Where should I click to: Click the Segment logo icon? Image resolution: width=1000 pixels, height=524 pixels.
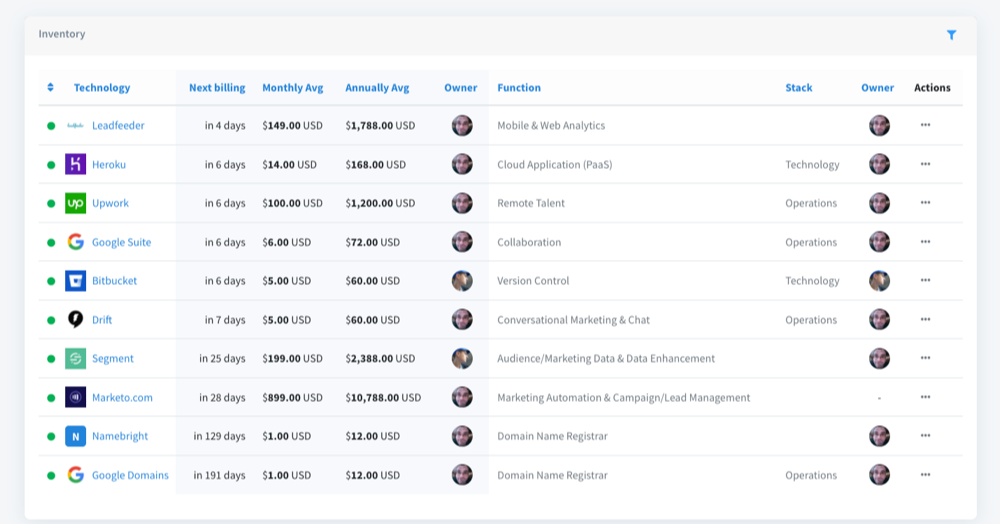point(75,358)
